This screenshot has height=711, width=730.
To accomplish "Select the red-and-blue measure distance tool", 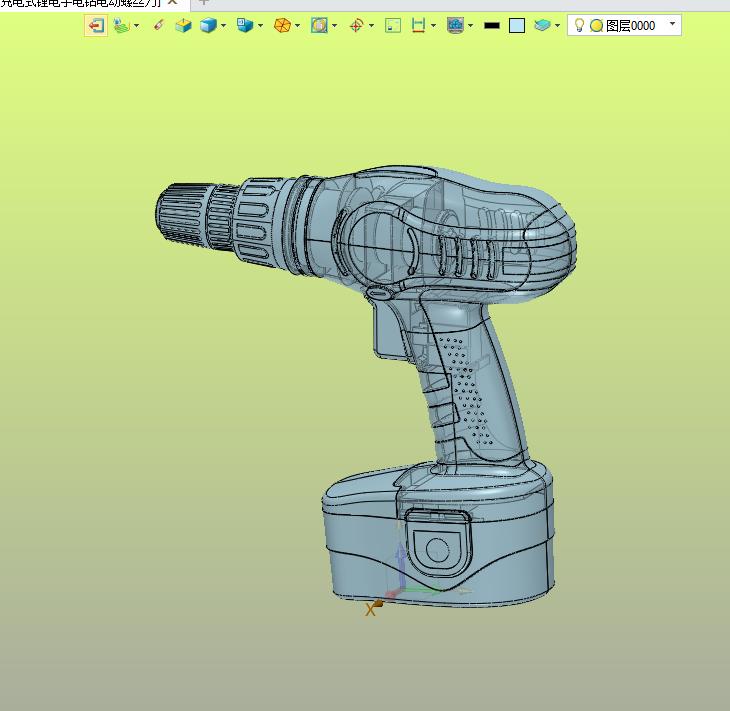I will click(x=419, y=25).
